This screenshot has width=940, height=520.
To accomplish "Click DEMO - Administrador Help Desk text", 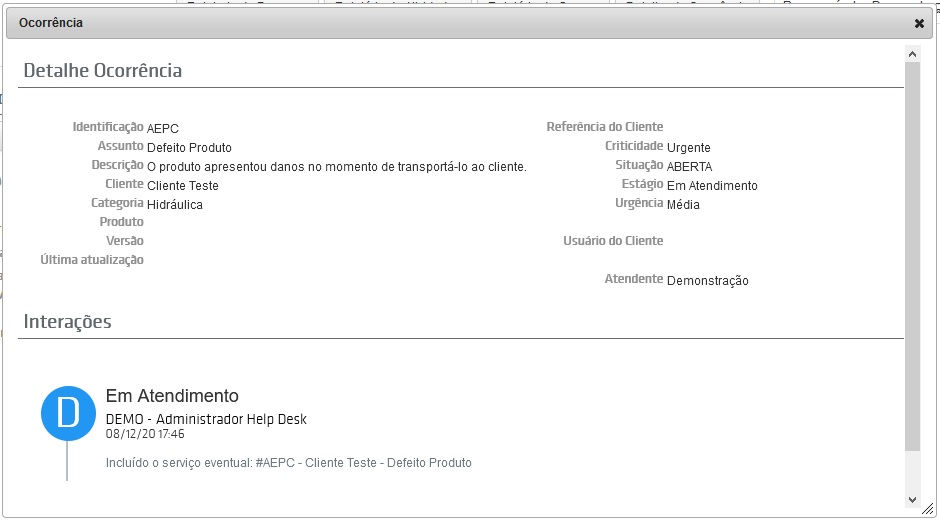I will [206, 419].
